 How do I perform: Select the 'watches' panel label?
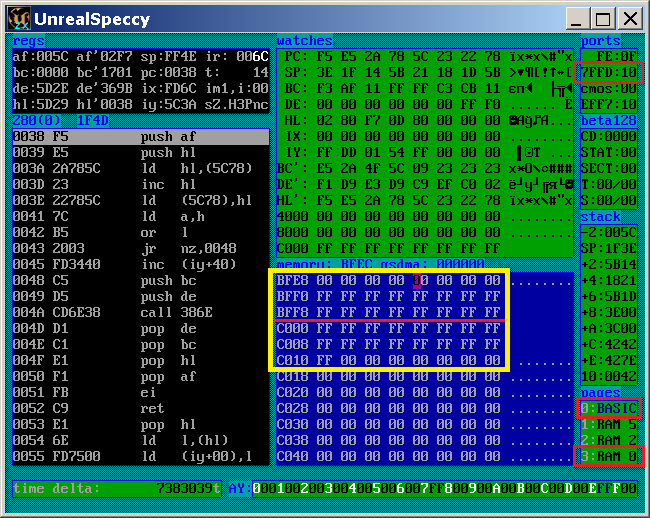tap(305, 41)
